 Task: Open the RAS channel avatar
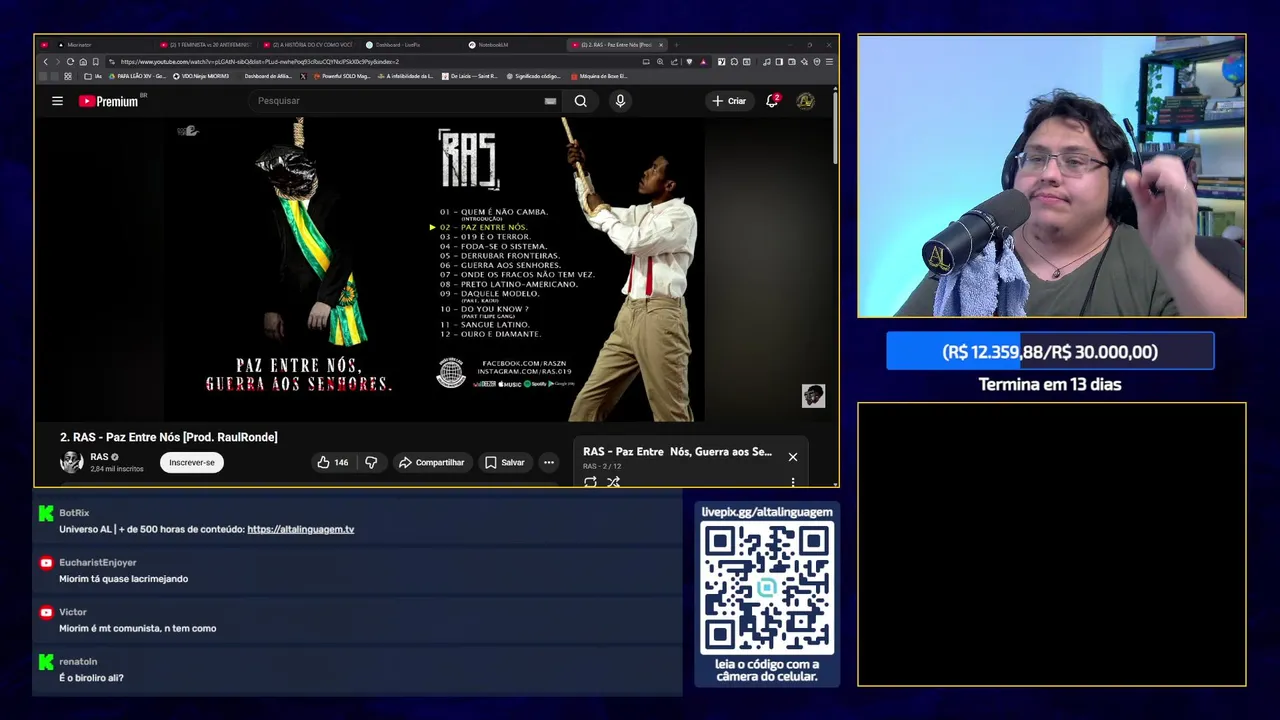point(72,462)
